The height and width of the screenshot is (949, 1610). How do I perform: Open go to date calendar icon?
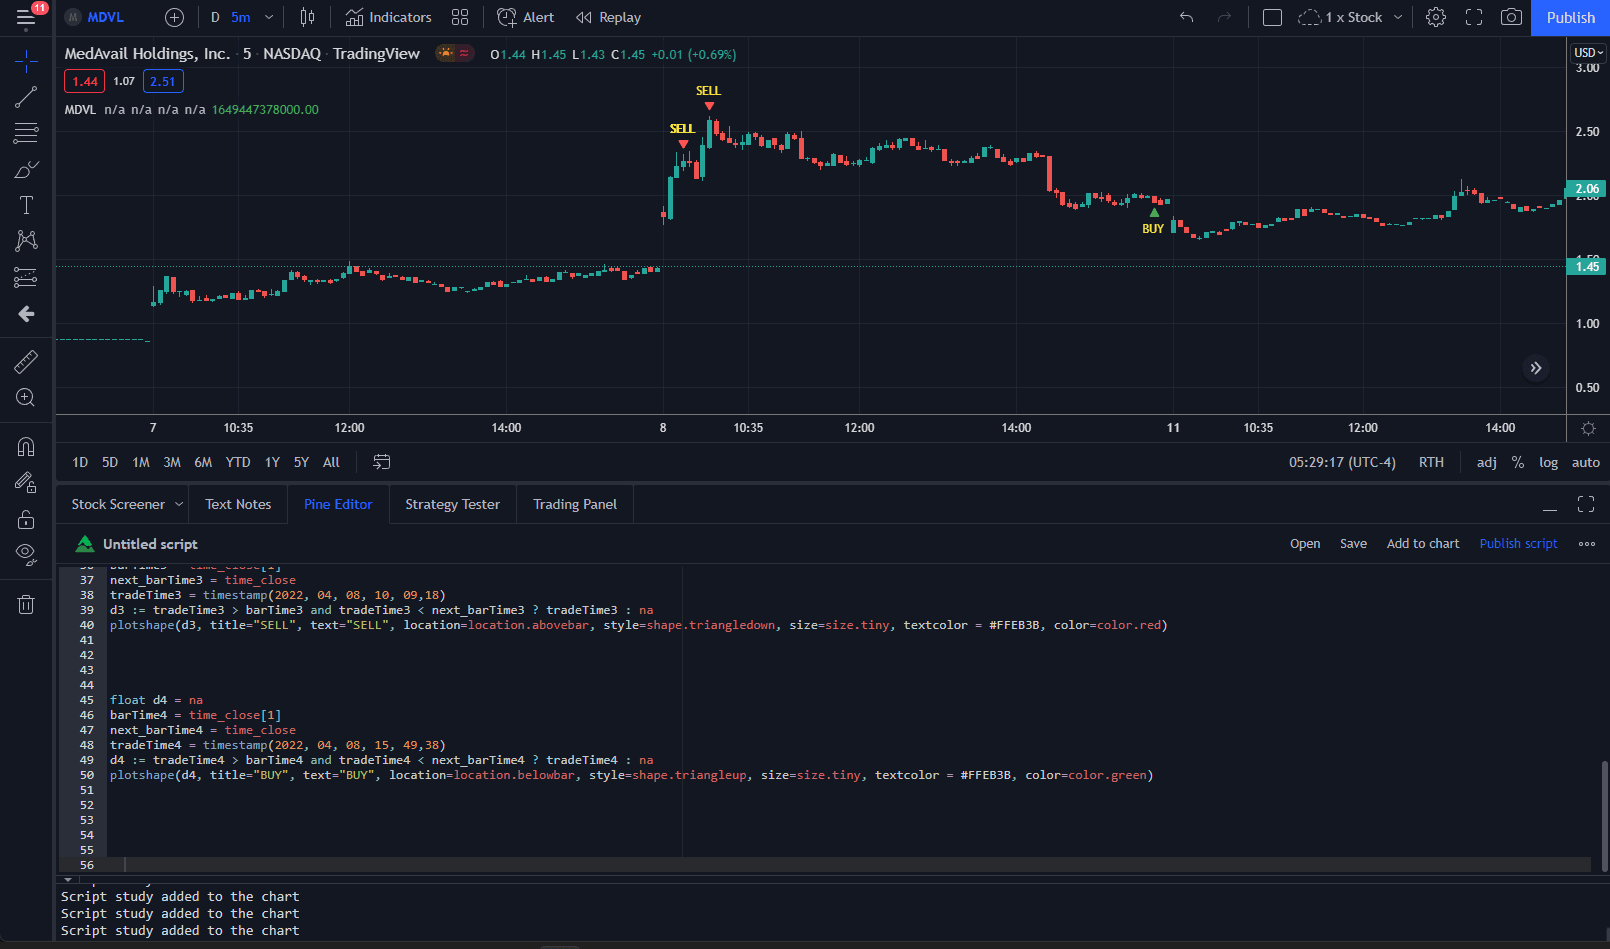pos(382,463)
